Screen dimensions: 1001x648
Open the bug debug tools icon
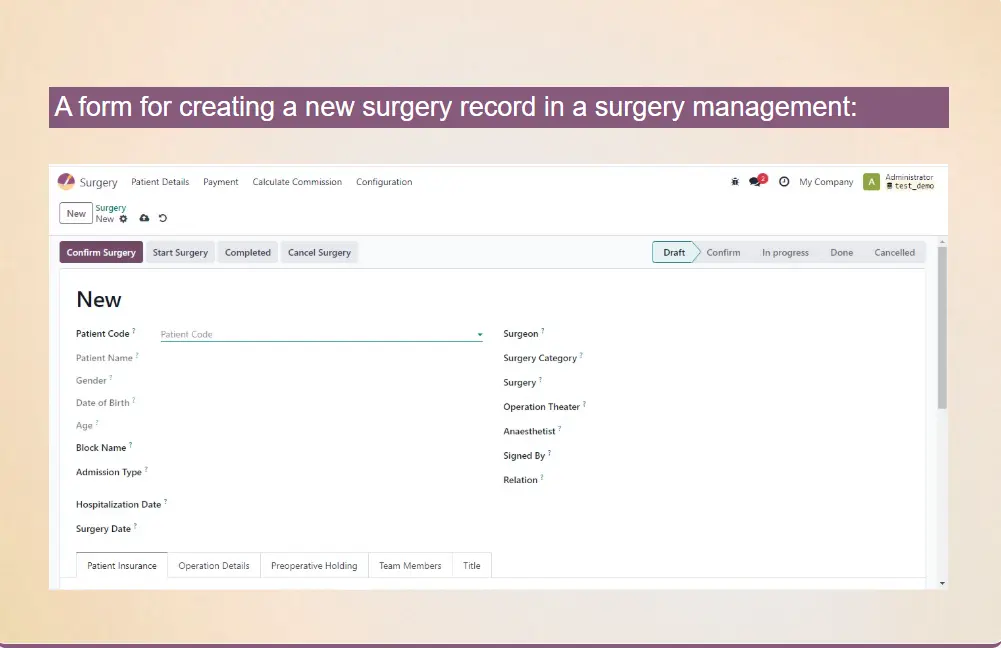tap(735, 182)
